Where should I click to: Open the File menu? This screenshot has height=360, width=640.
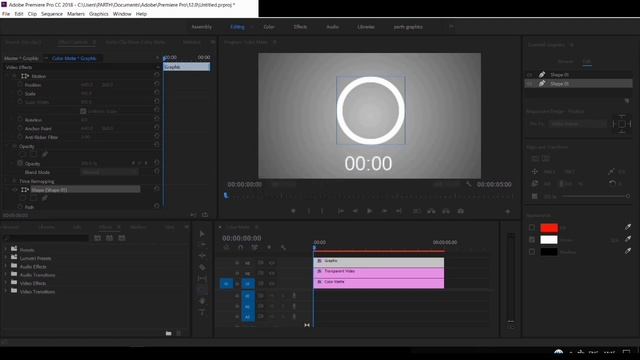pos(6,13)
